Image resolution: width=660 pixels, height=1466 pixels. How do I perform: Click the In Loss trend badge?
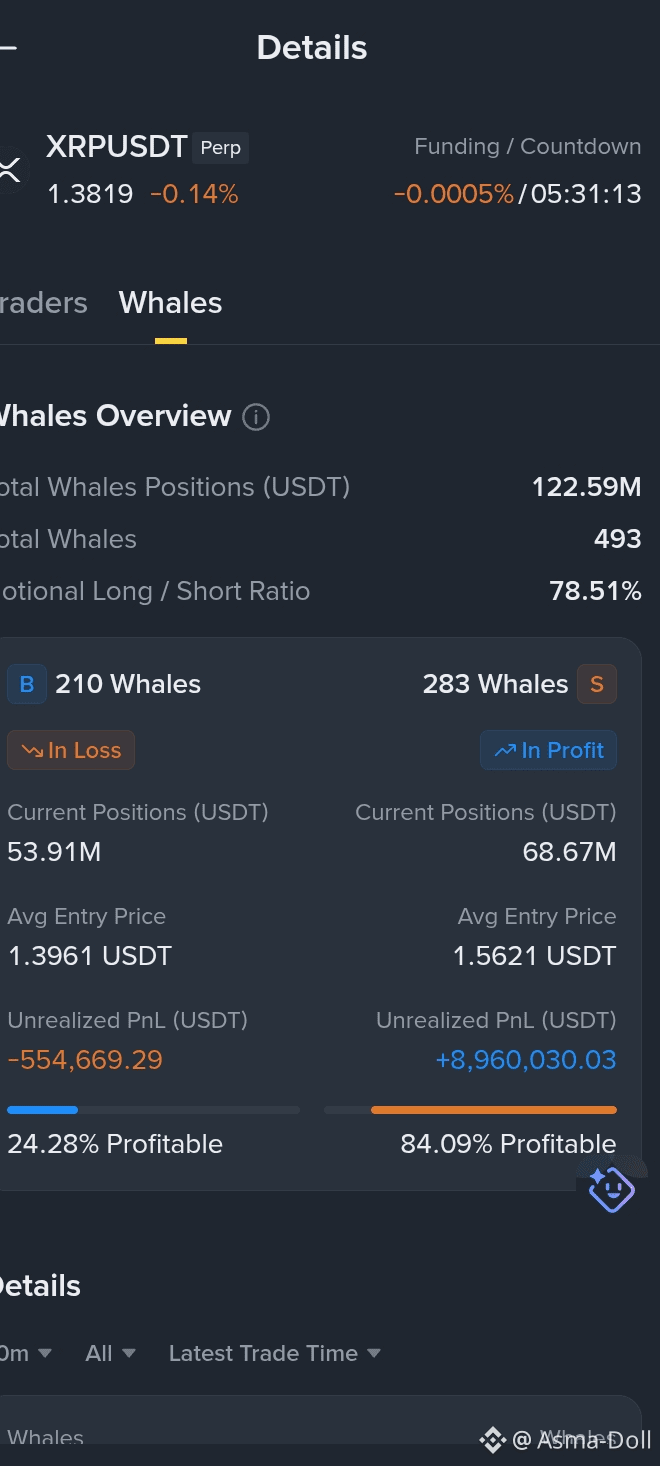point(71,750)
